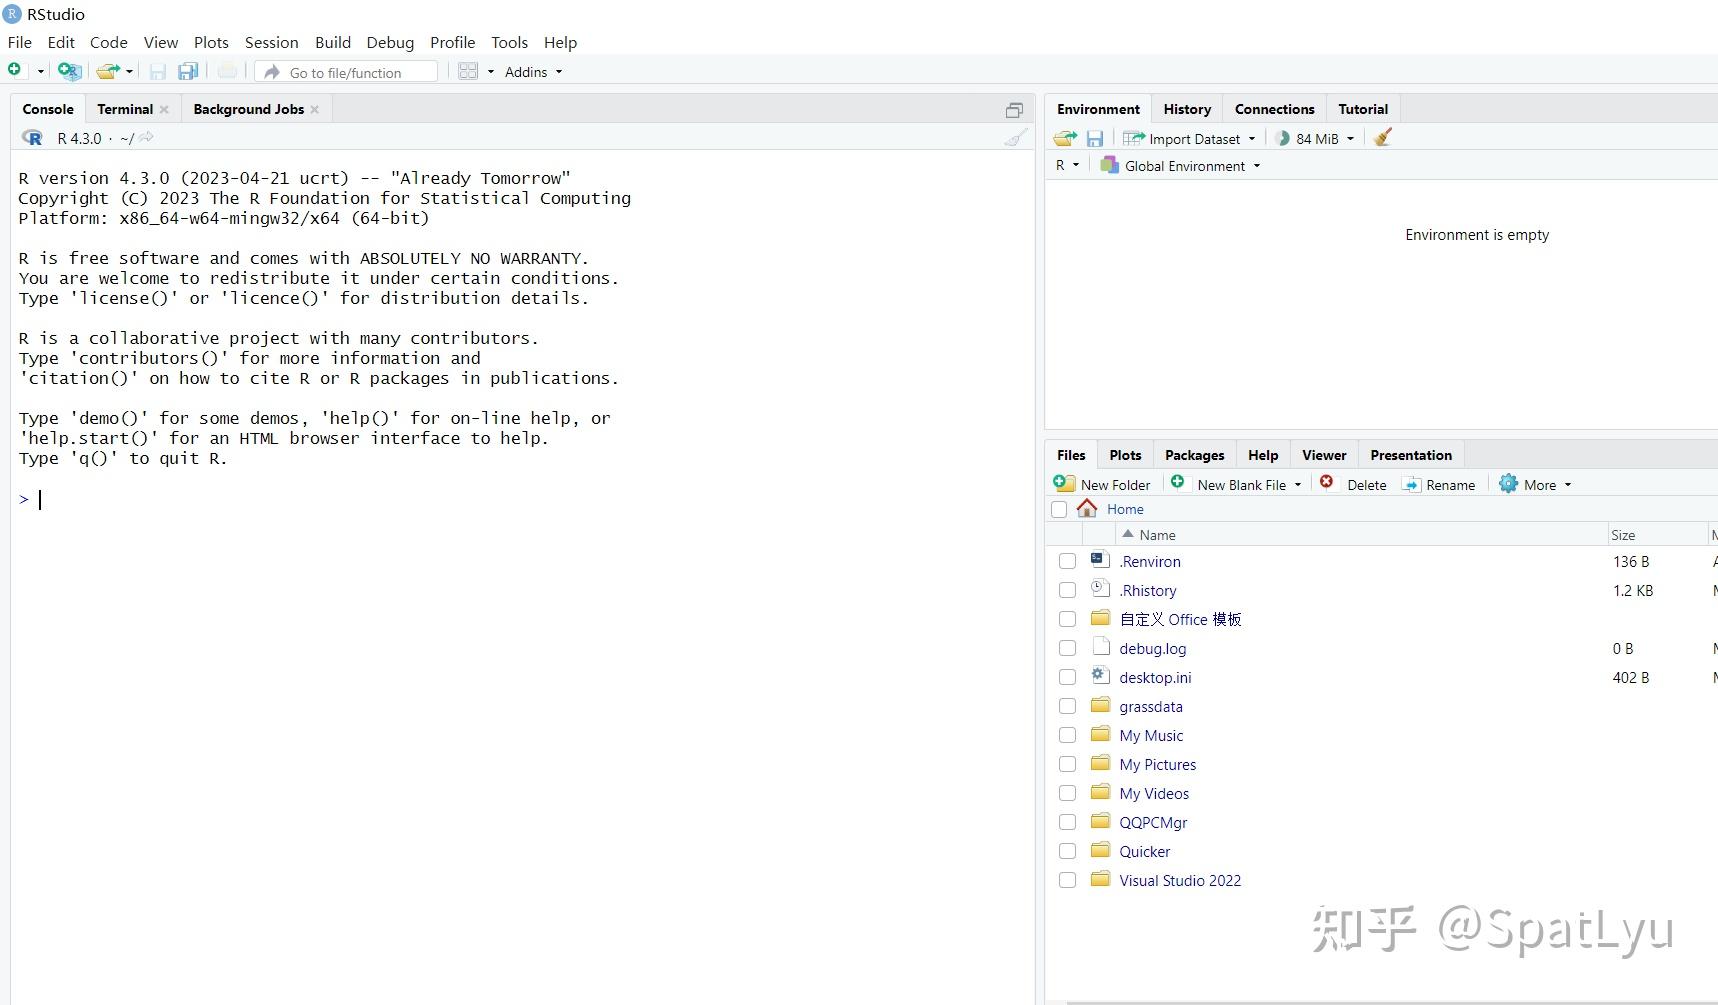The height and width of the screenshot is (1005, 1718).
Task: Check the box for My Music
Action: tap(1067, 736)
